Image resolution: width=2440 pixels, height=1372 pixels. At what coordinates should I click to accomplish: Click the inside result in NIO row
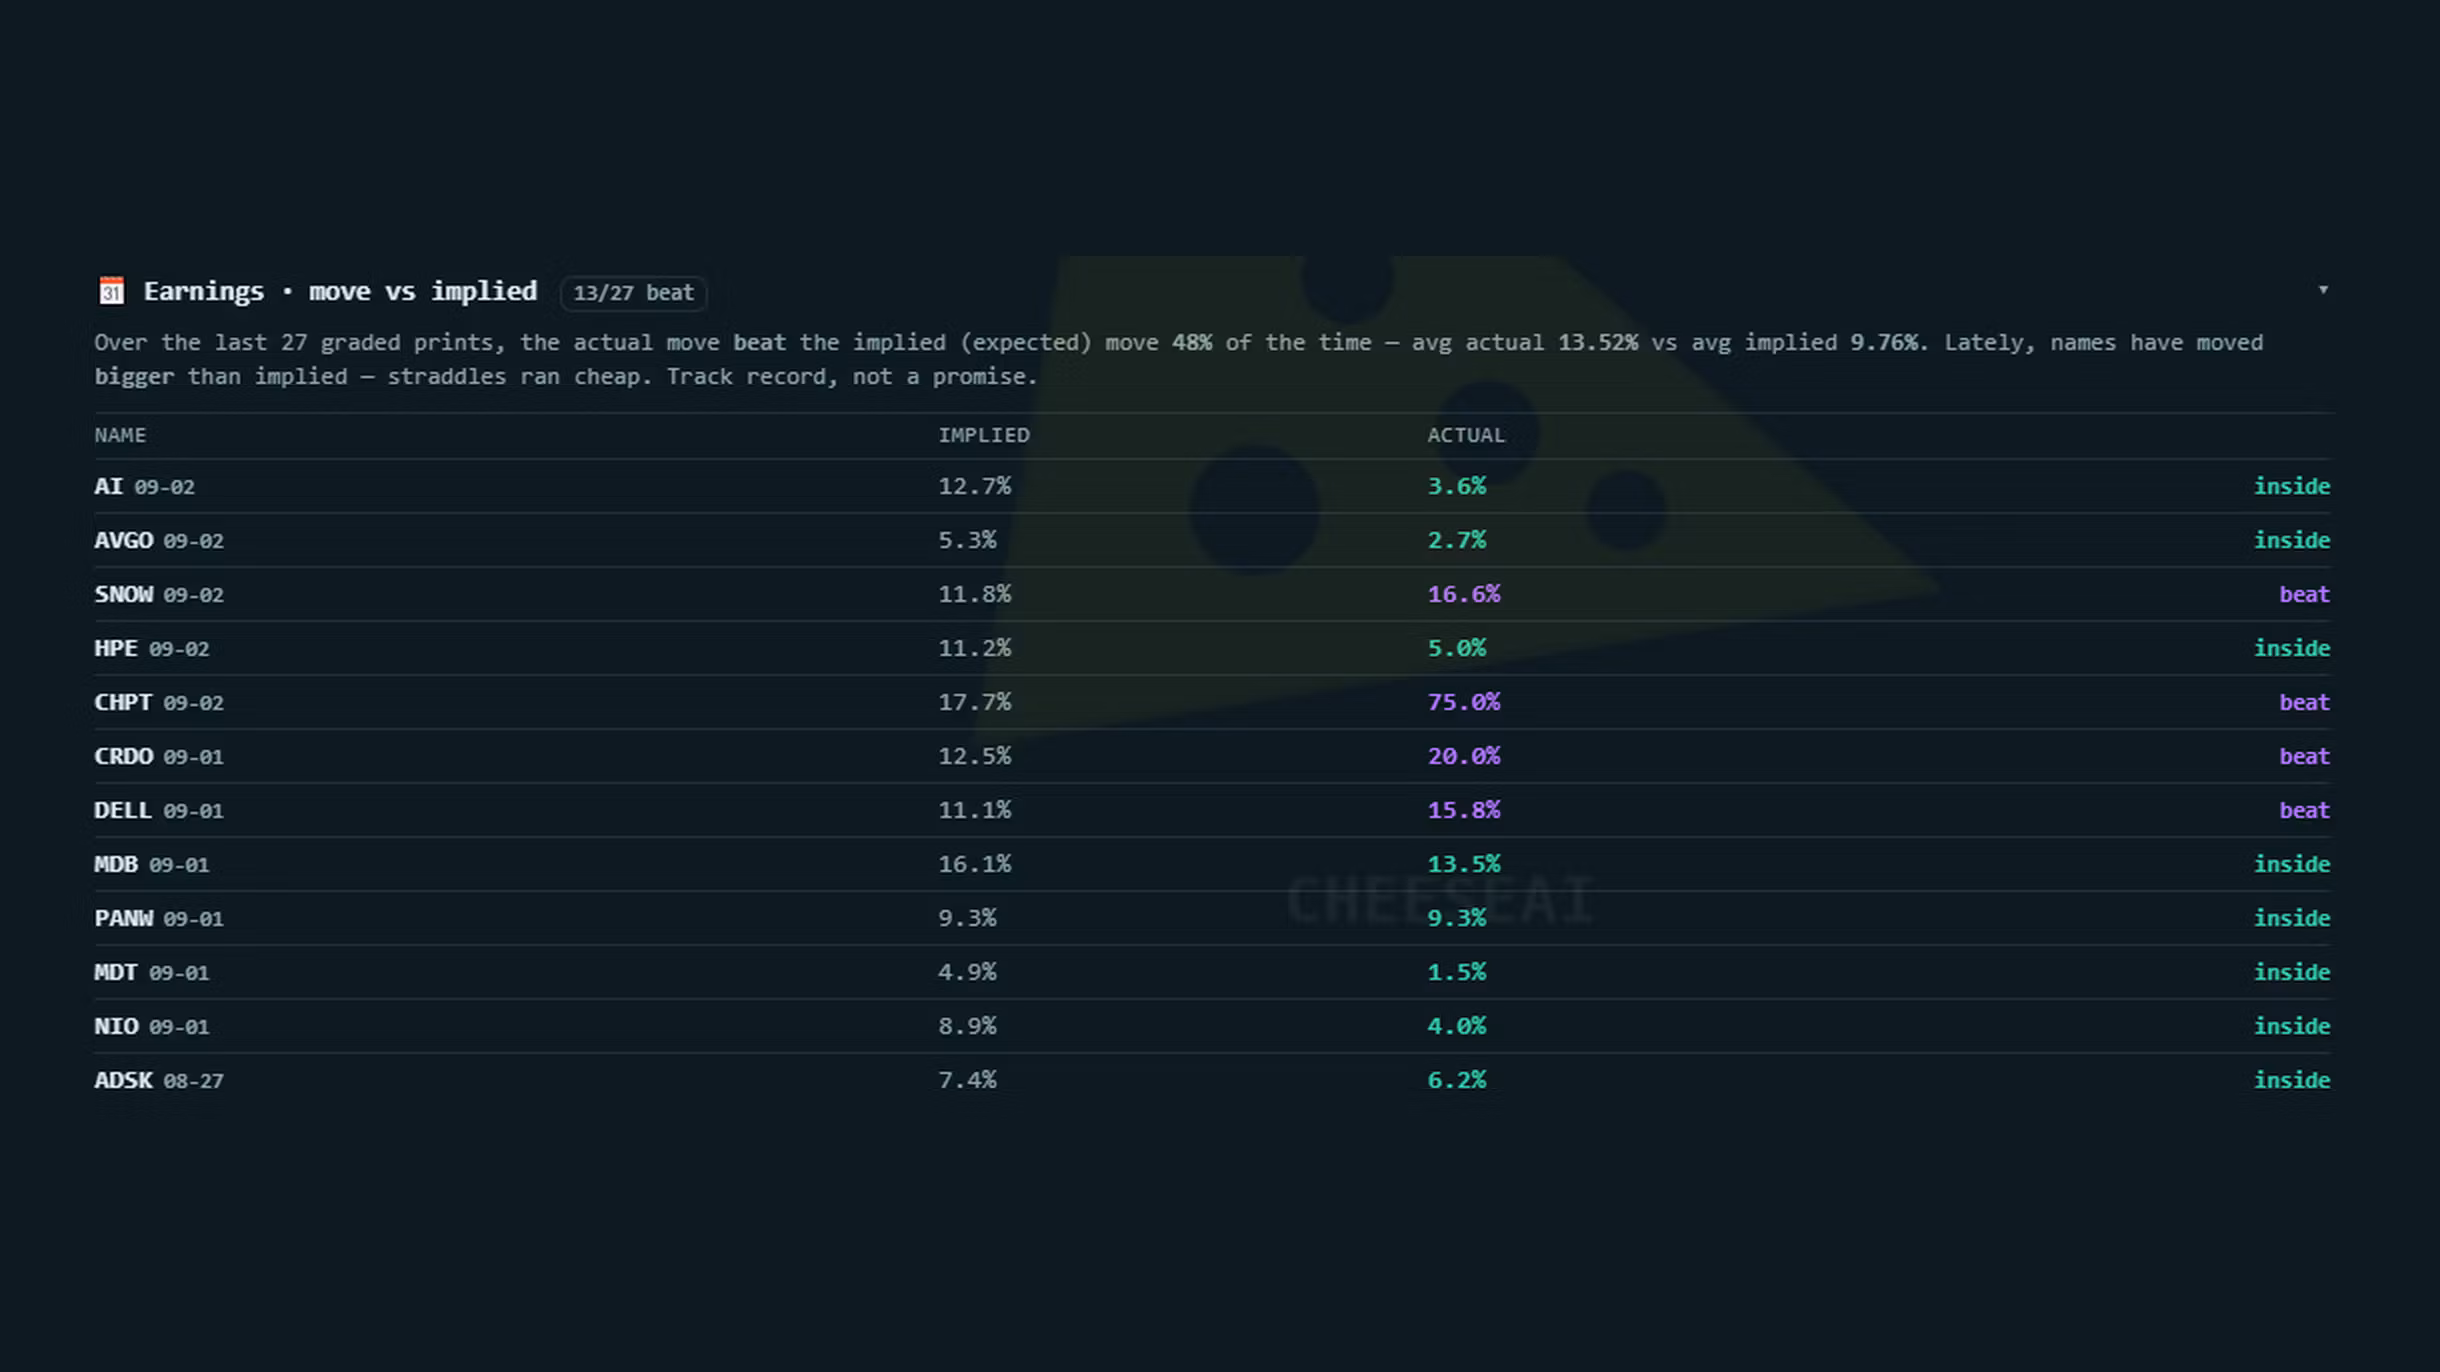tap(2292, 1027)
